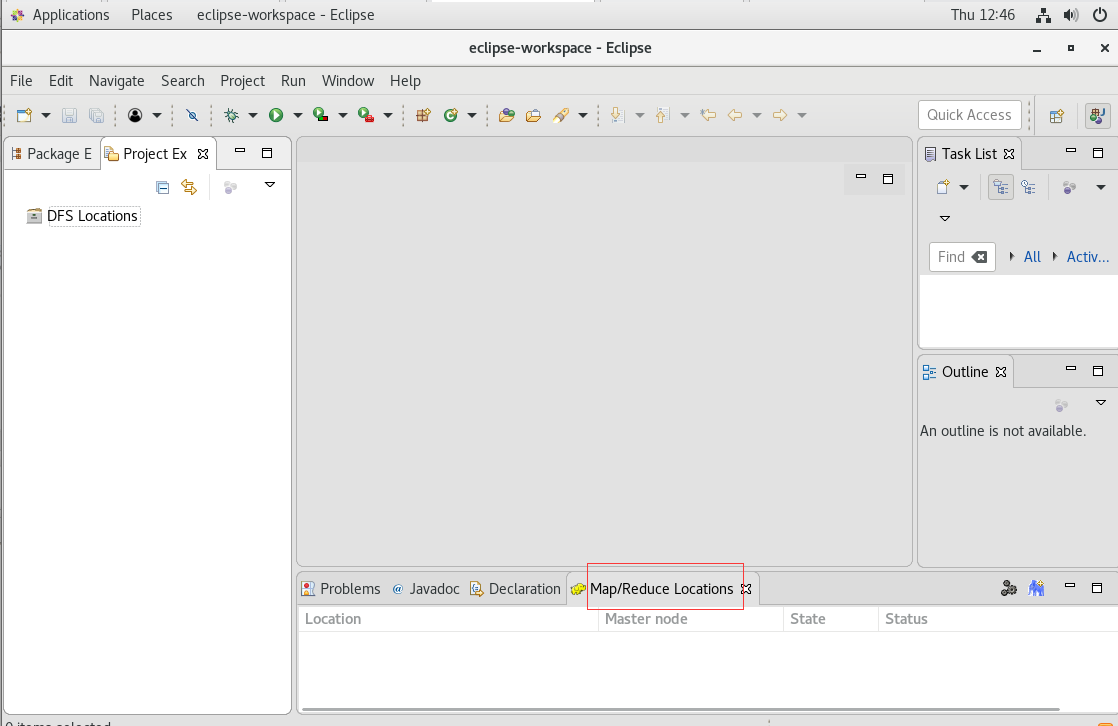Screen dimensions: 1118x726
Task: Open the Outline view menu arrow
Action: click(1100, 403)
